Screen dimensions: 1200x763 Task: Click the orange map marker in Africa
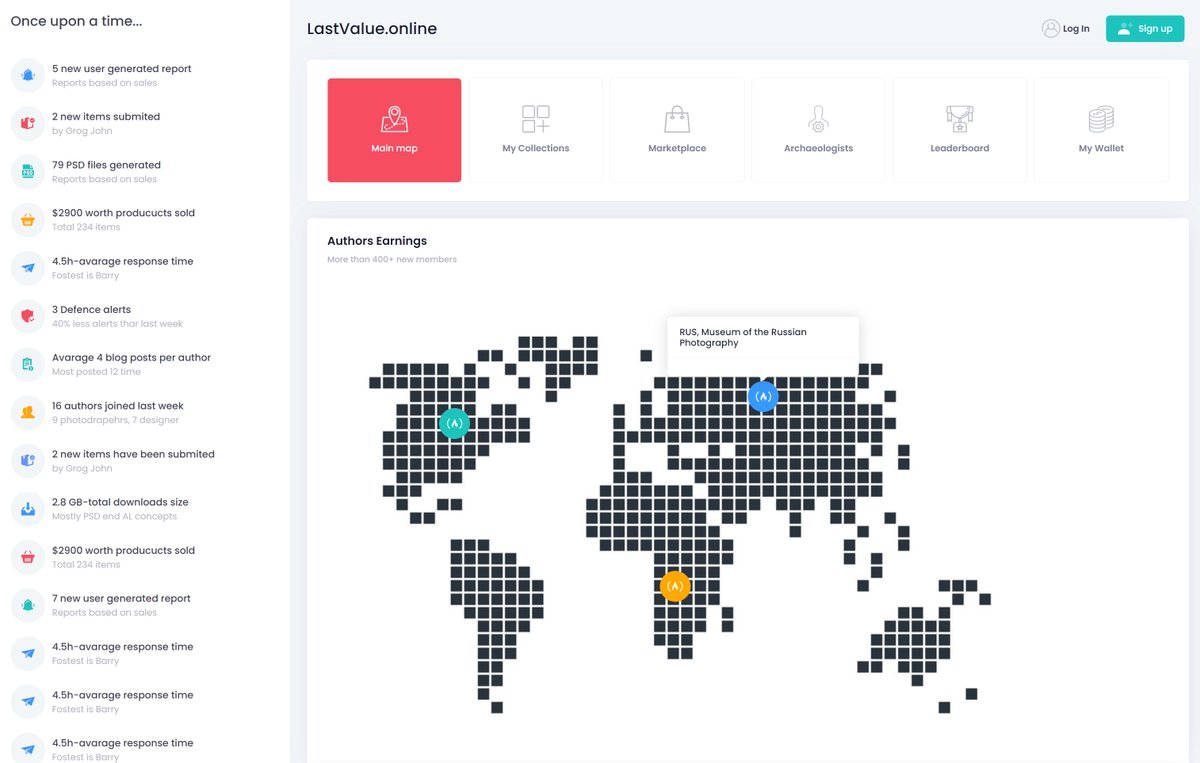(675, 586)
